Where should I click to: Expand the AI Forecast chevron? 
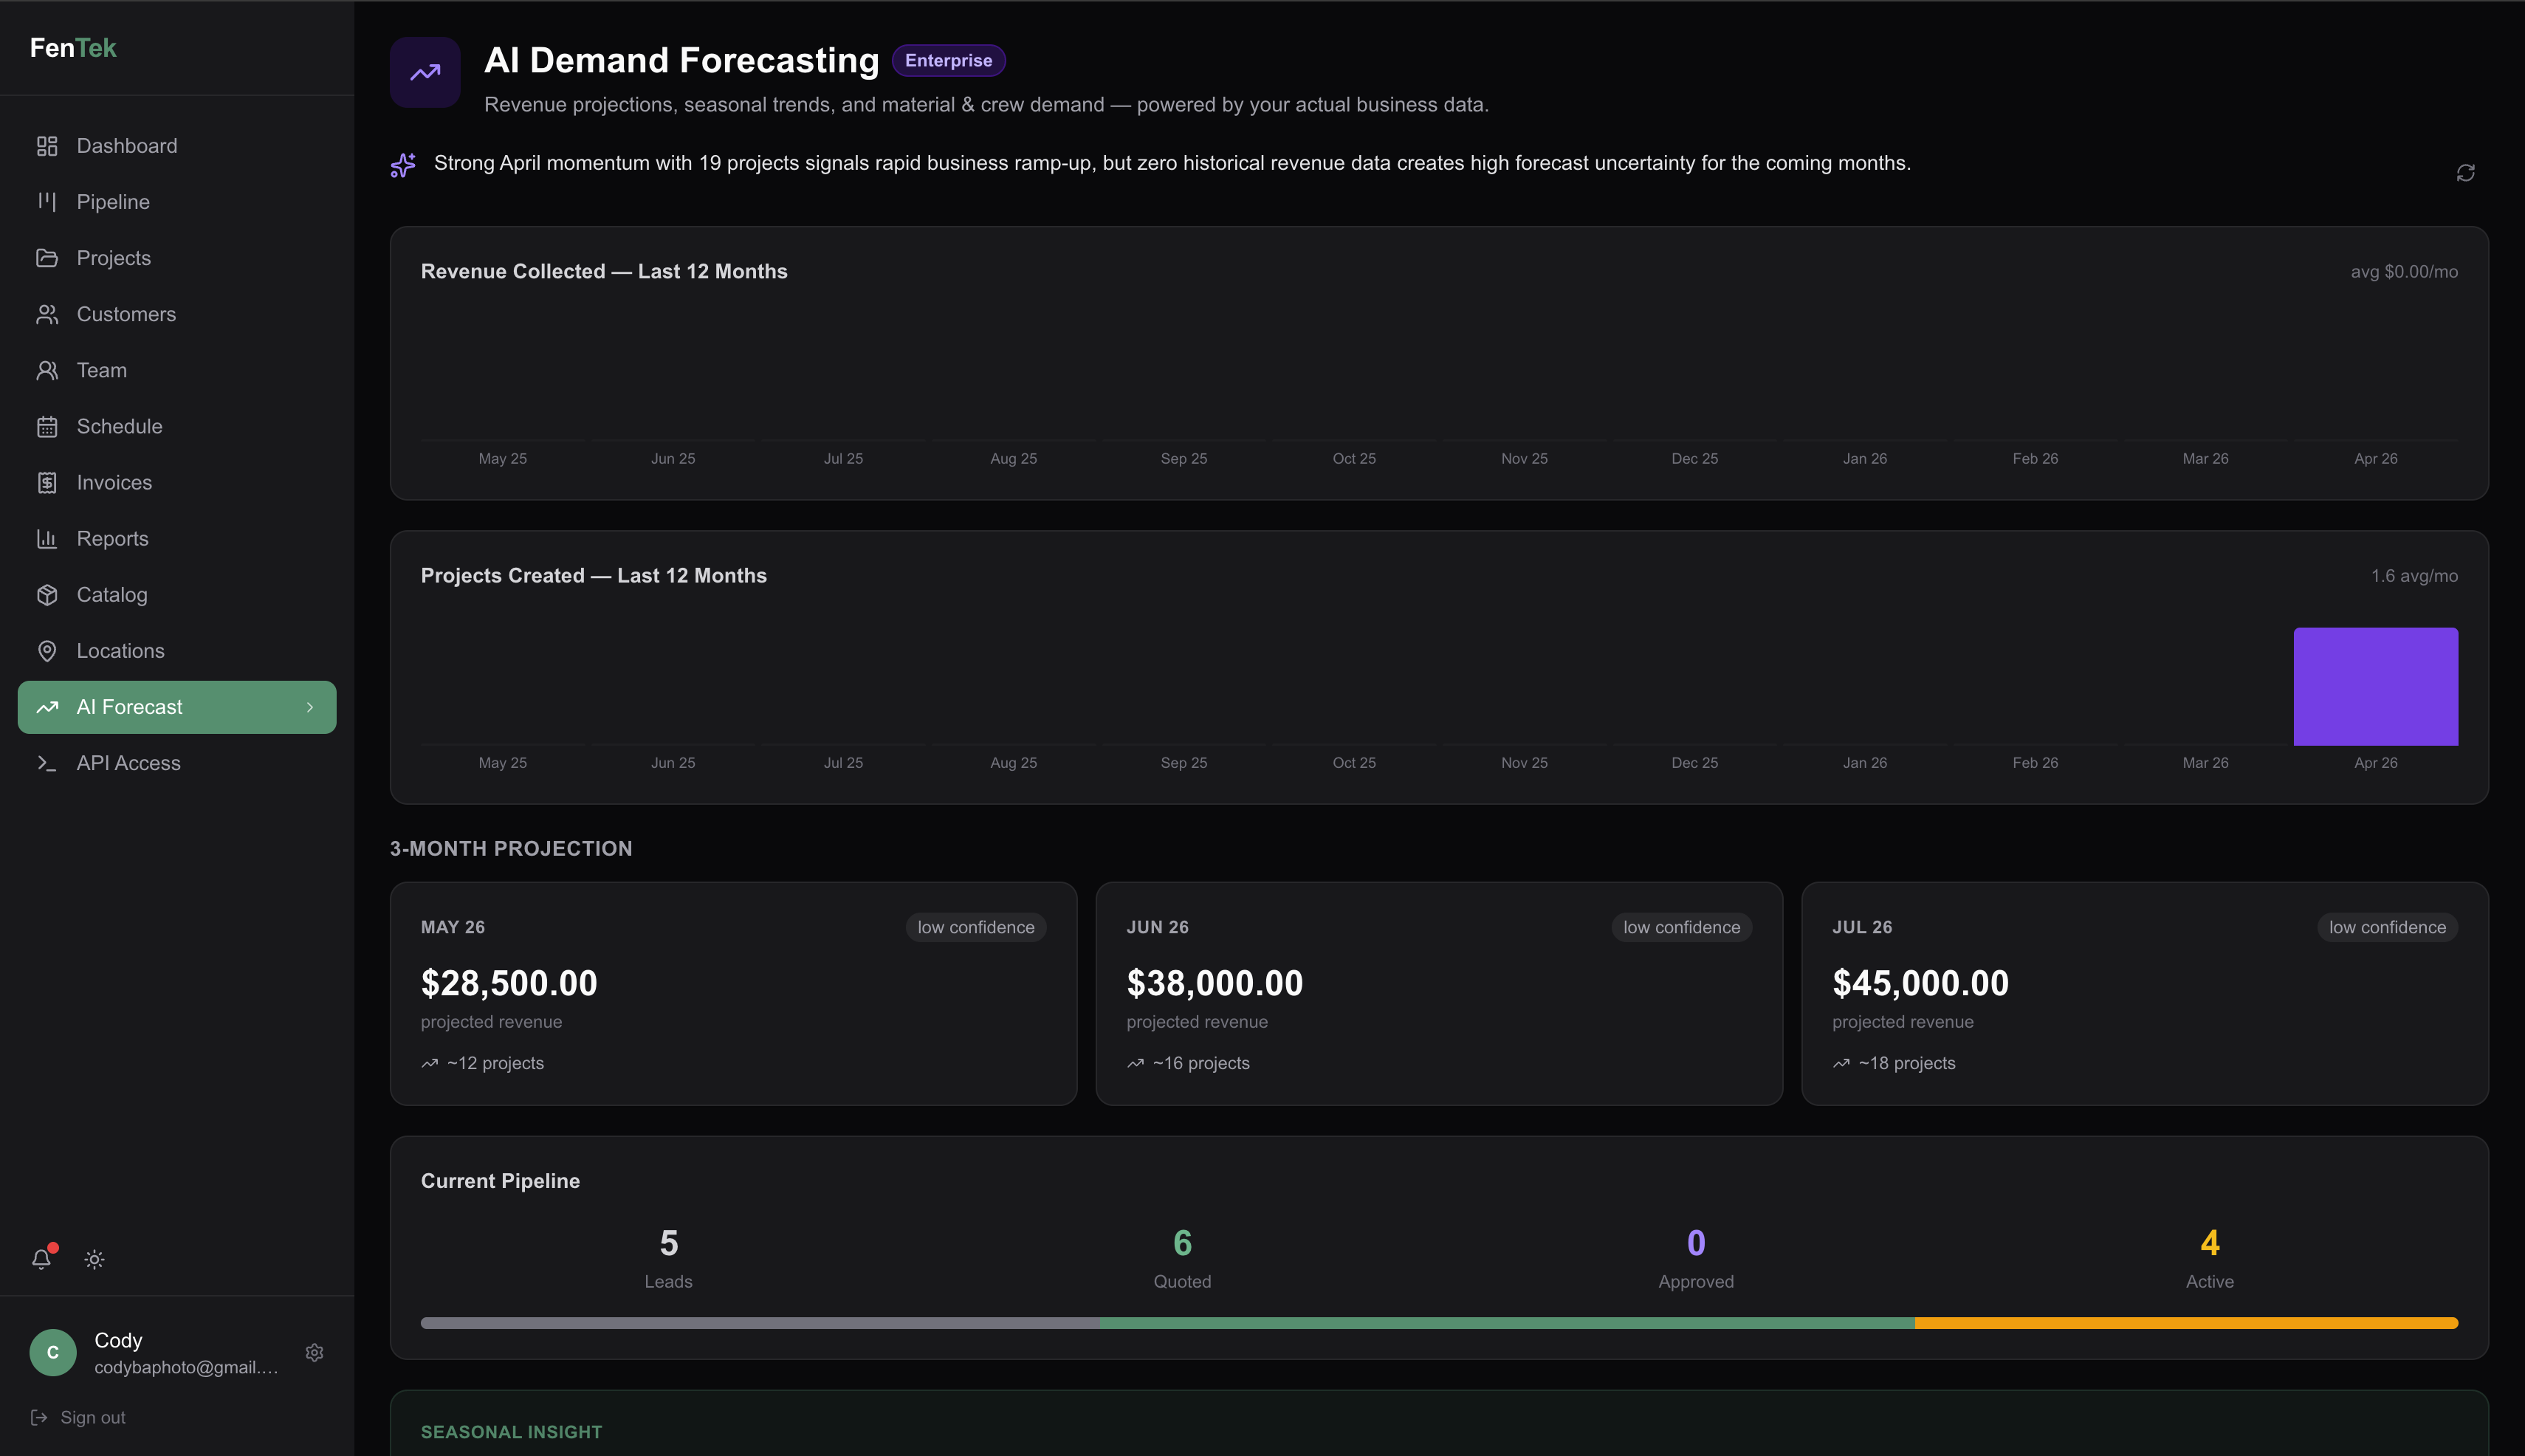(x=310, y=707)
